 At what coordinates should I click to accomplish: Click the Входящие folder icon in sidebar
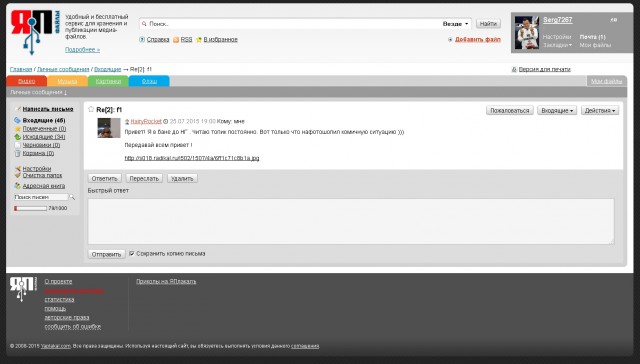[17, 120]
